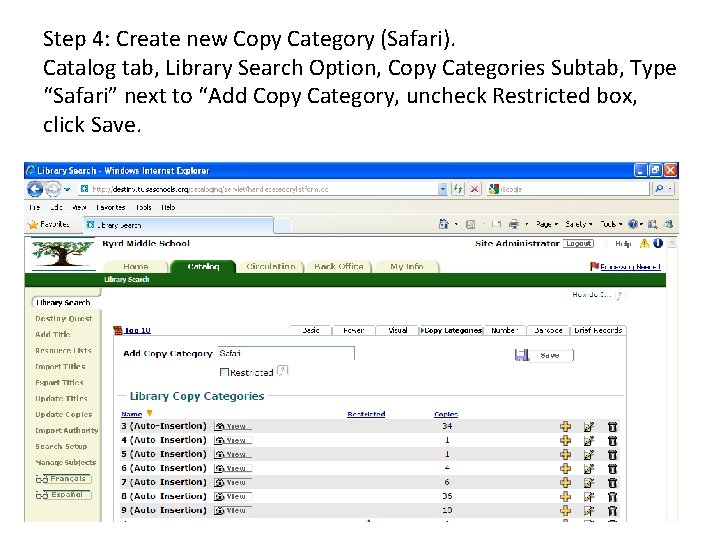Edit category 3 (Auto-Insertion) pencil icon

589,427
